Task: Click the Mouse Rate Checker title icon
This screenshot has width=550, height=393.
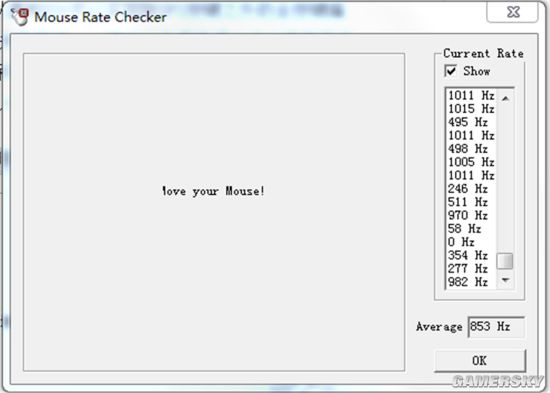Action: tap(20, 16)
